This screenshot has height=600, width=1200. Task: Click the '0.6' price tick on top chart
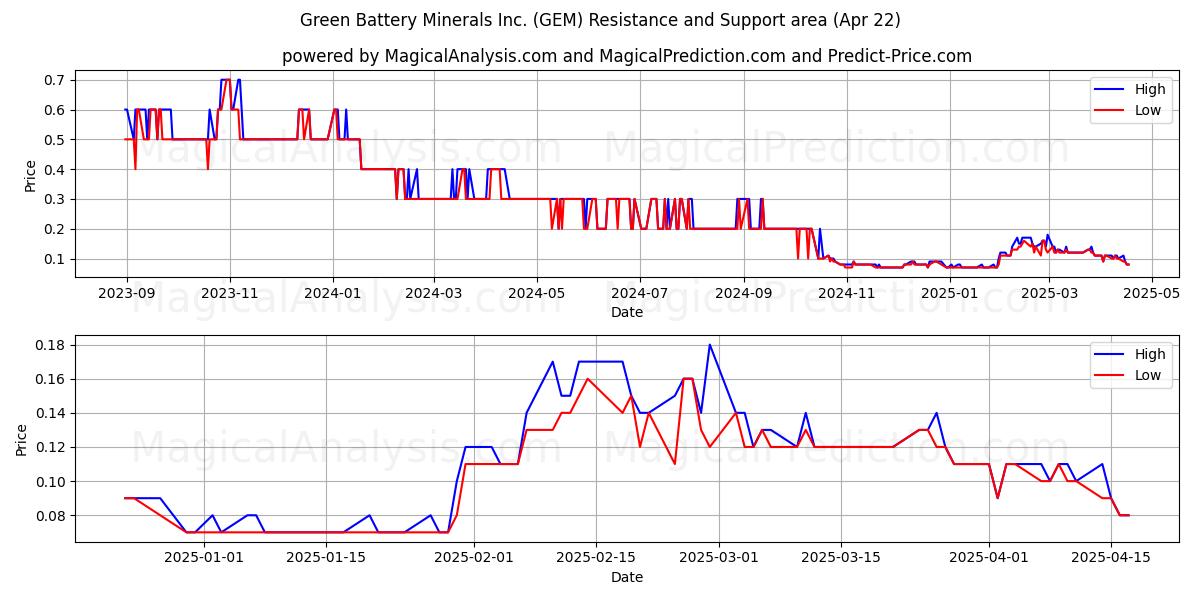pyautogui.click(x=56, y=110)
